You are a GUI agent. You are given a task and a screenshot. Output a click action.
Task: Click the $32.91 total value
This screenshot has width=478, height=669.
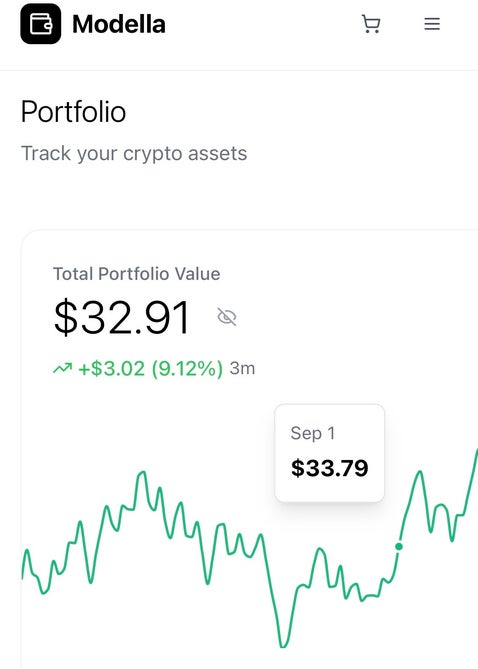(122, 317)
